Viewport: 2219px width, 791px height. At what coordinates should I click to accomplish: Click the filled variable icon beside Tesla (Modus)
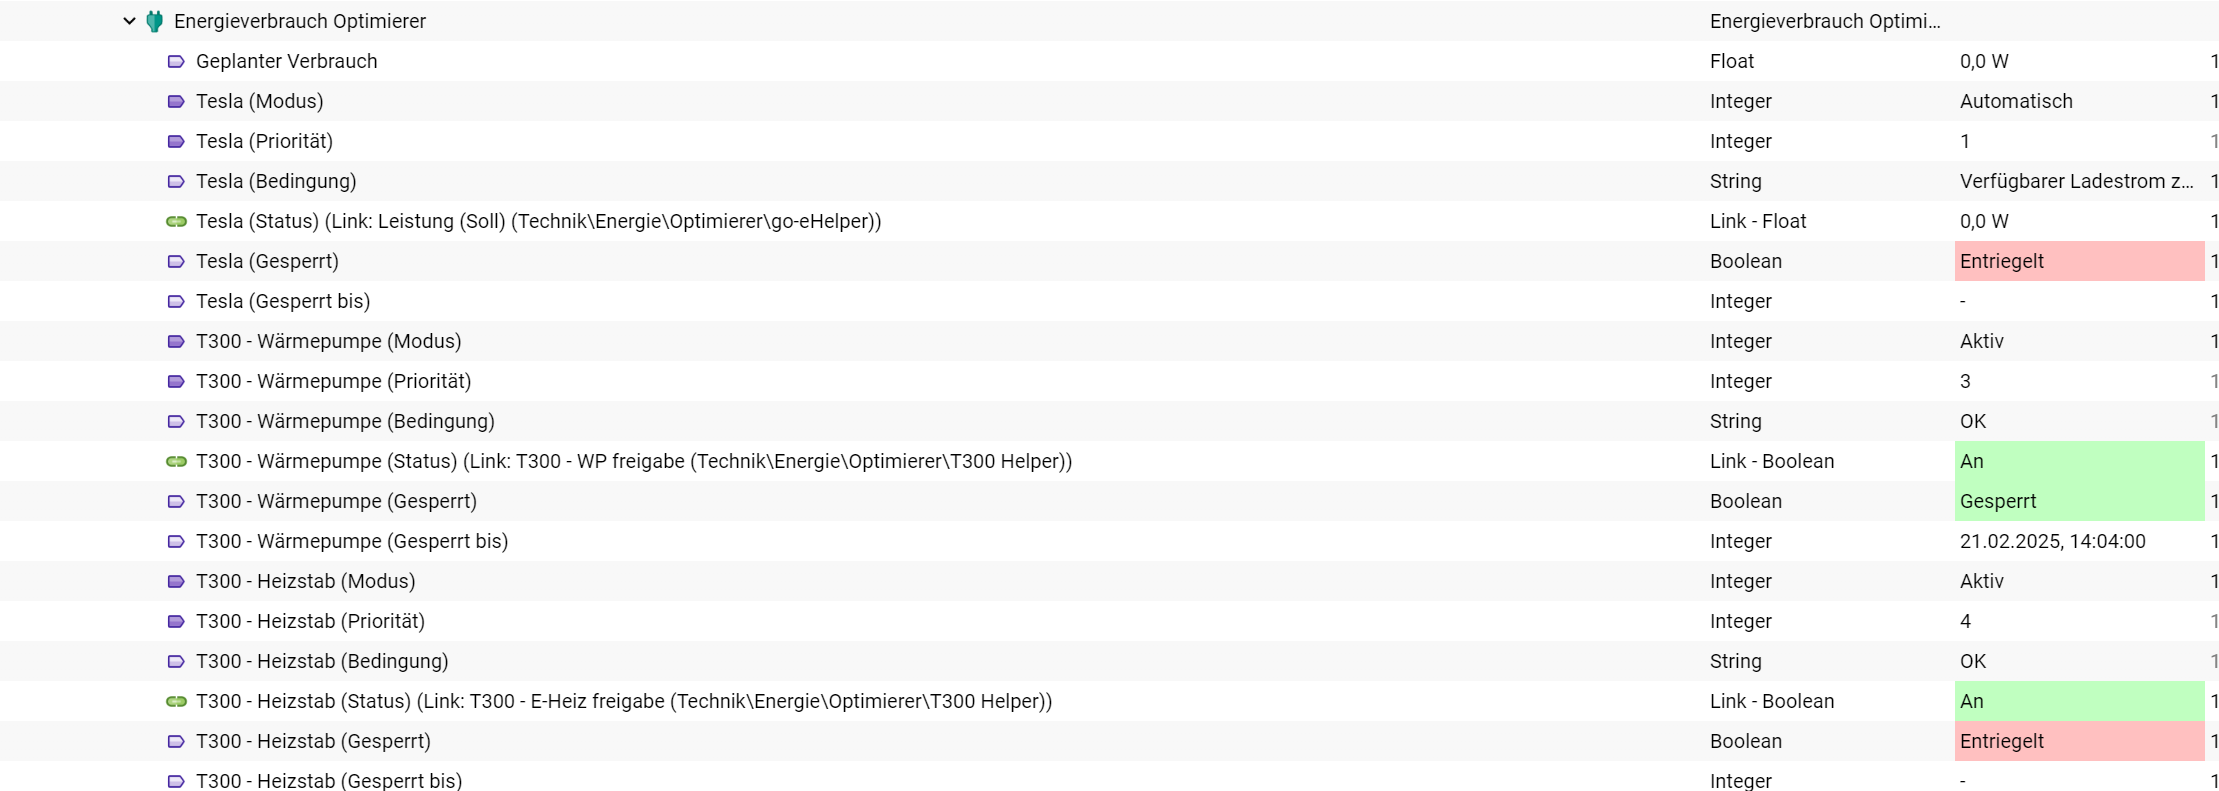pos(176,101)
